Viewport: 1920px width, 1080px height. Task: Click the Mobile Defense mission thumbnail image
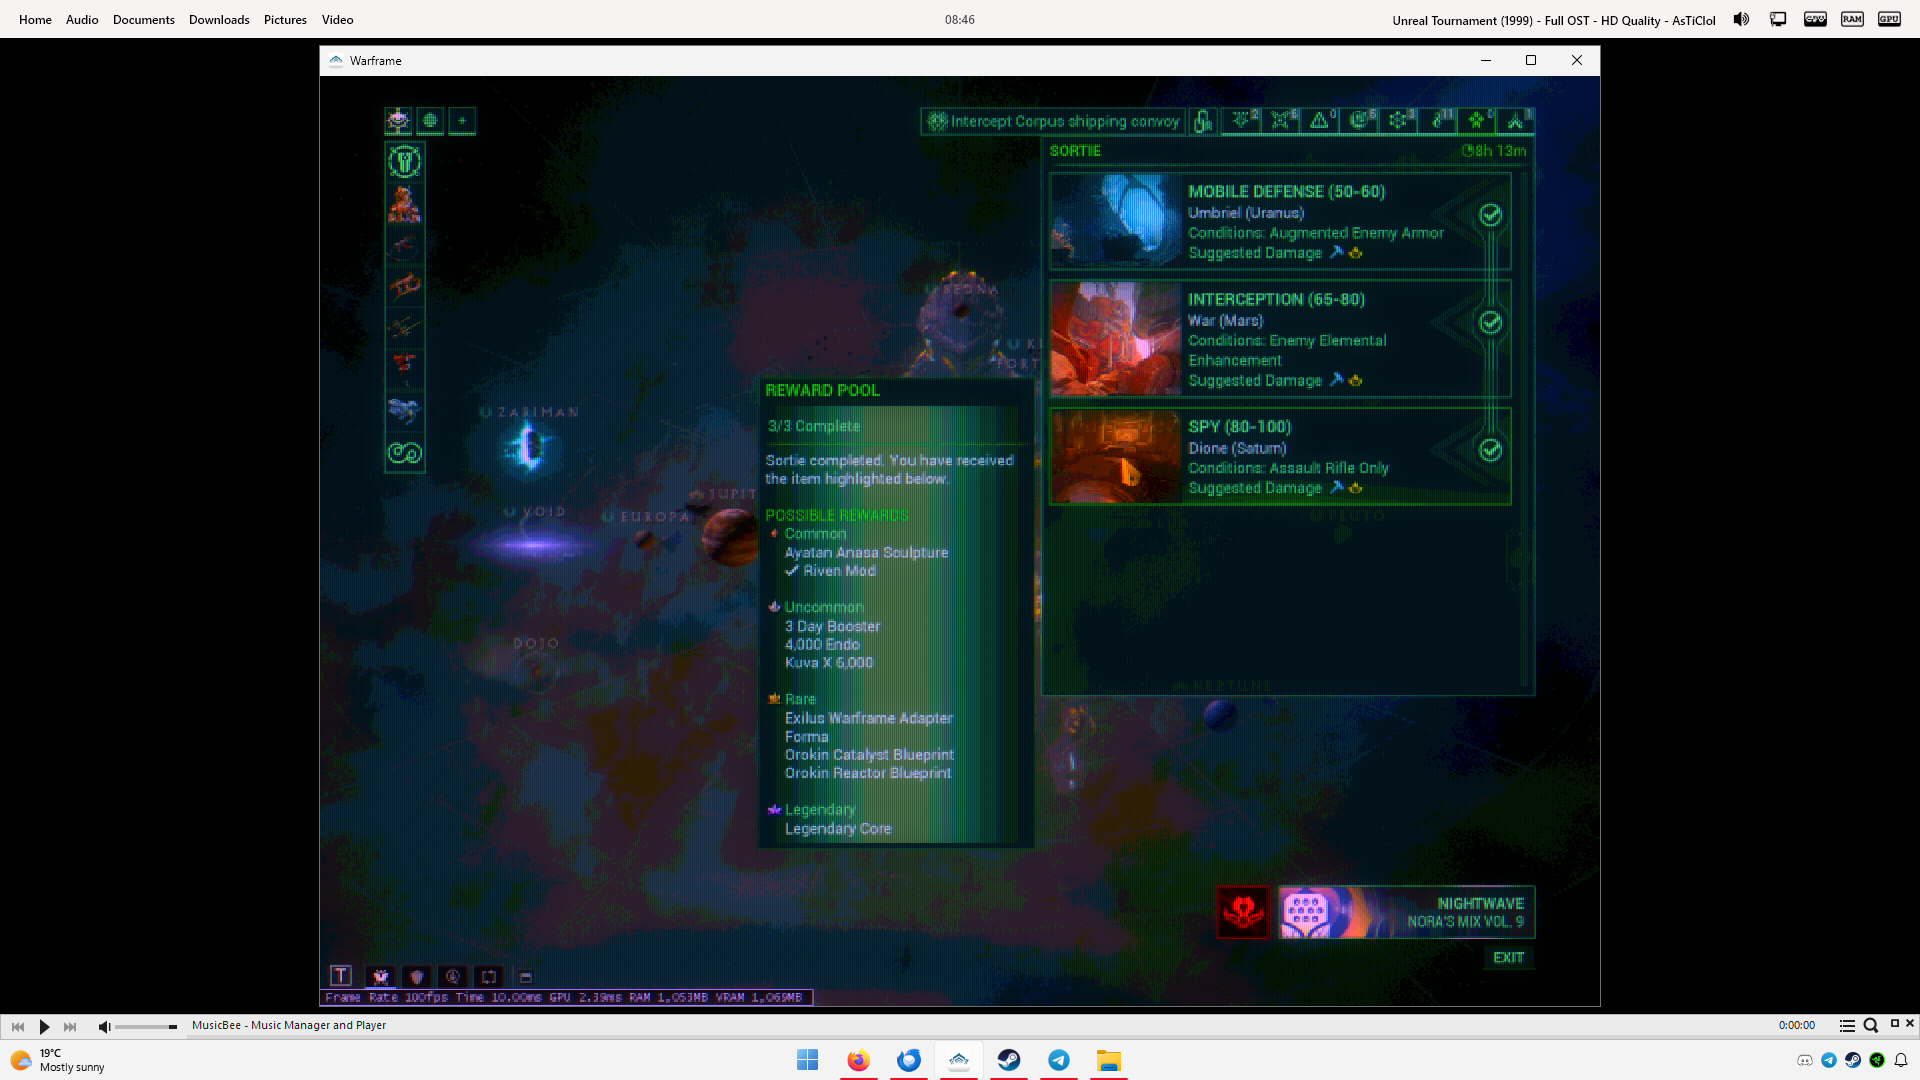1116,221
